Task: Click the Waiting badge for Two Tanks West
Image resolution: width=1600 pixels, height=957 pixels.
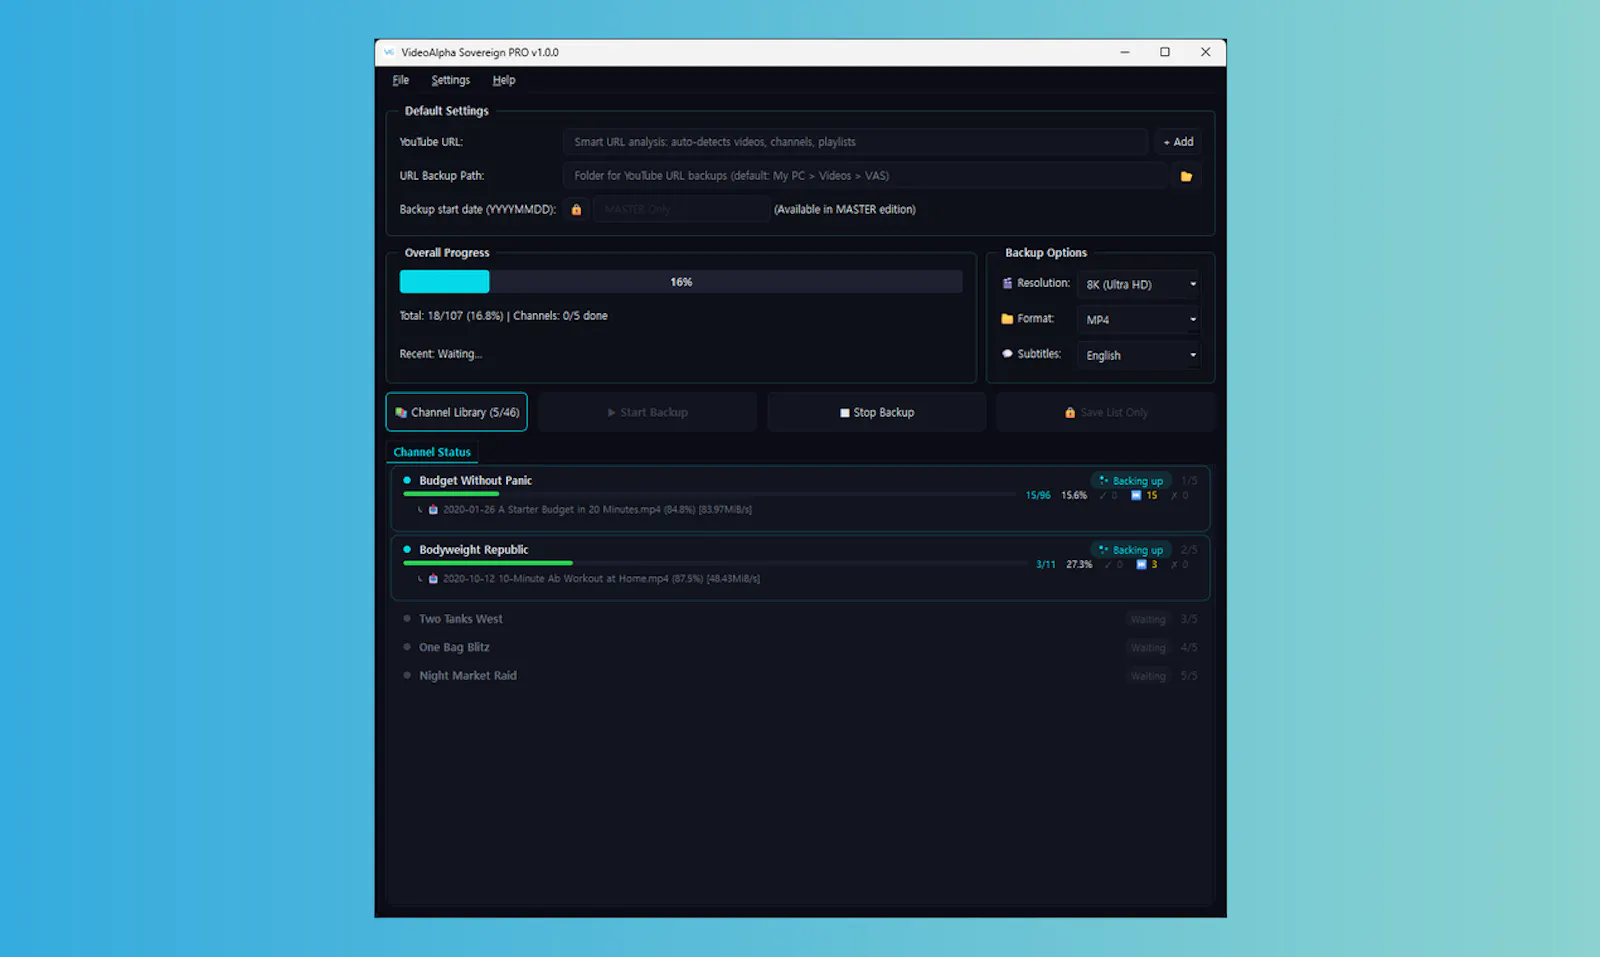Action: point(1148,619)
